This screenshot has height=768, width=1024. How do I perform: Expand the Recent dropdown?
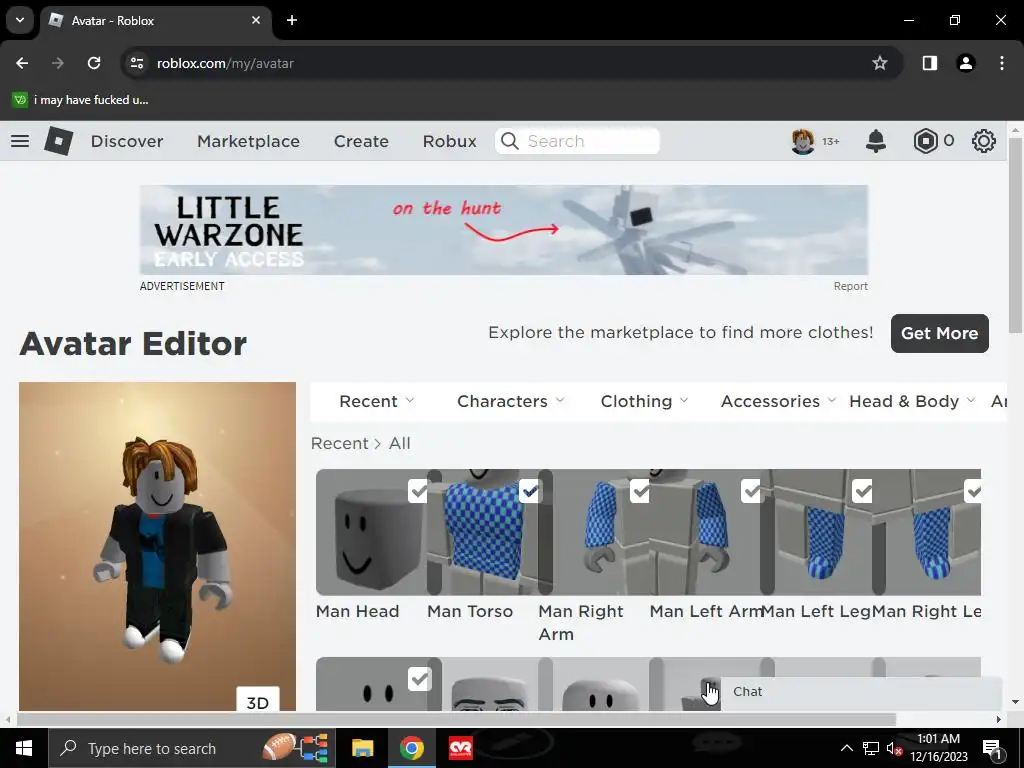(x=377, y=401)
